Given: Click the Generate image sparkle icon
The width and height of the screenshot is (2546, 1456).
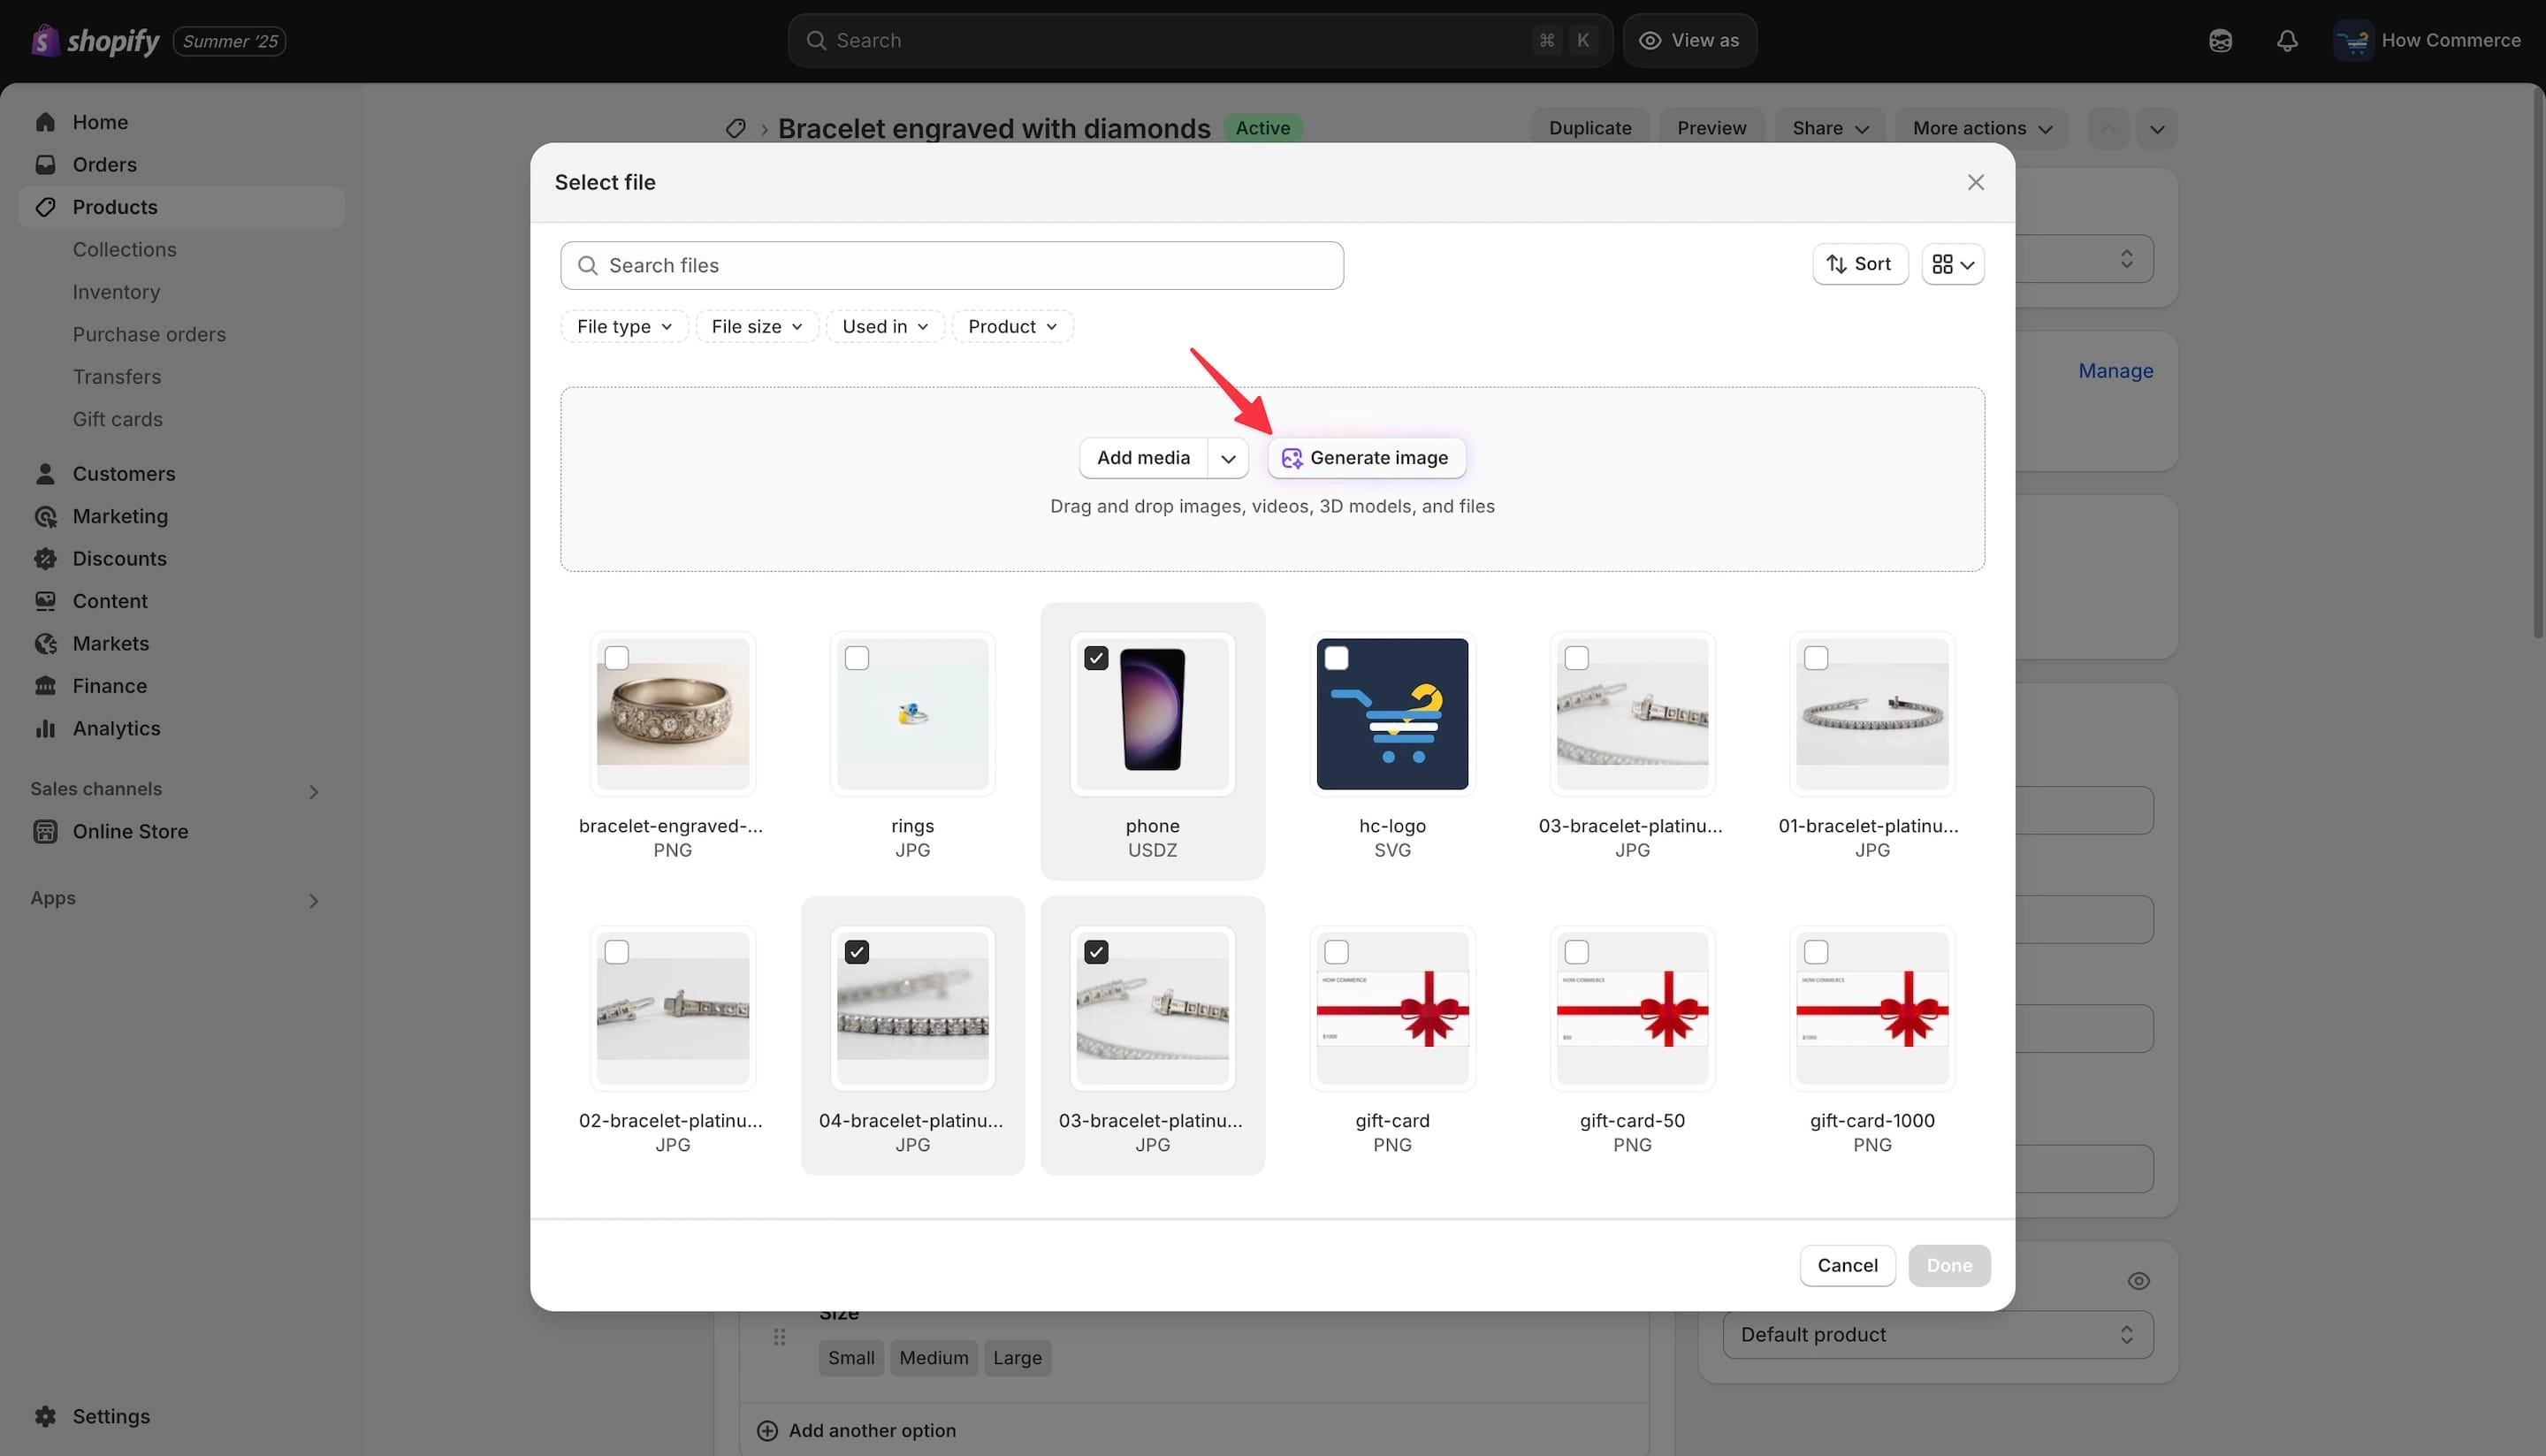Looking at the screenshot, I should pyautogui.click(x=1291, y=458).
